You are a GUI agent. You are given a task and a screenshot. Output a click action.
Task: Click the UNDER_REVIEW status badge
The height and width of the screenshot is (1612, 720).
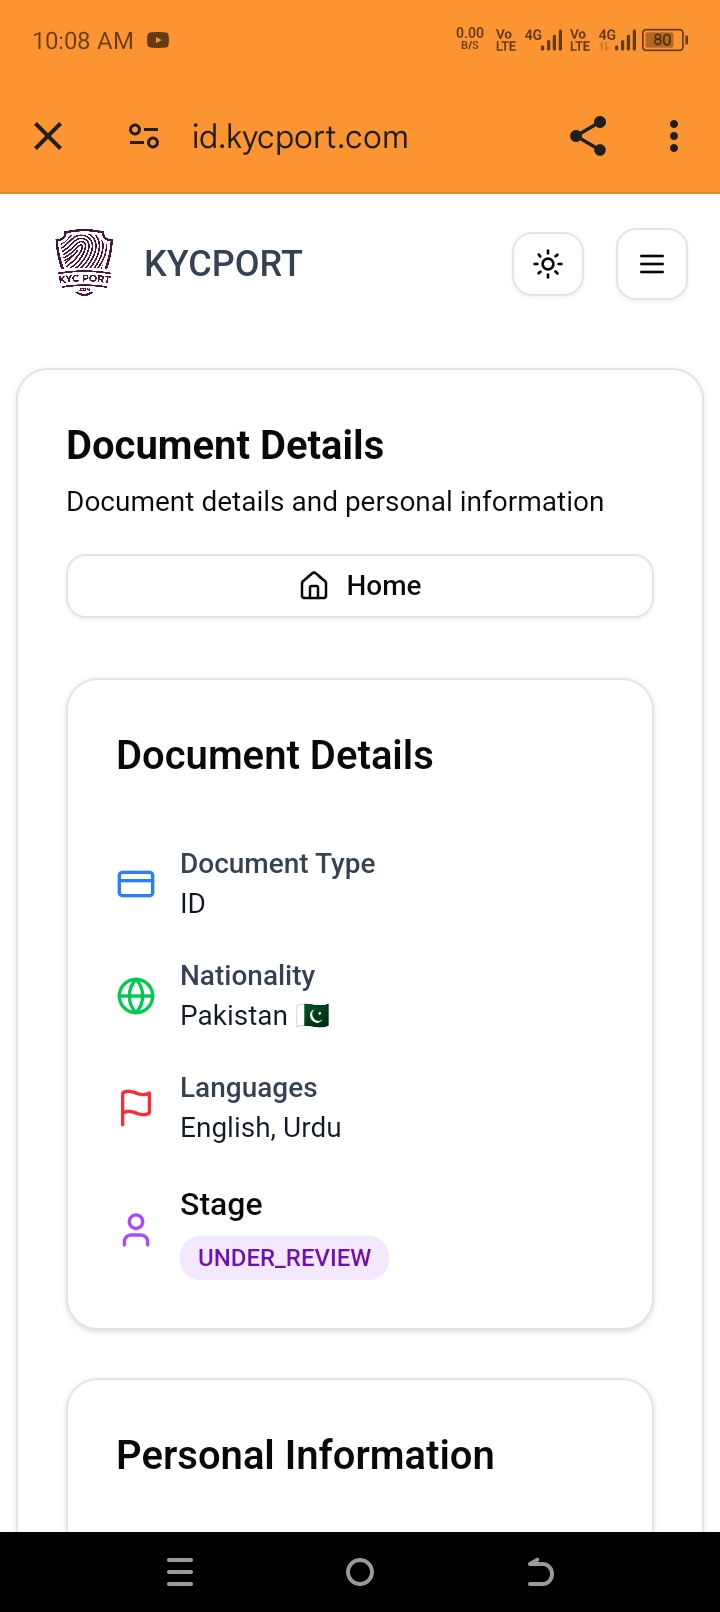(284, 1258)
